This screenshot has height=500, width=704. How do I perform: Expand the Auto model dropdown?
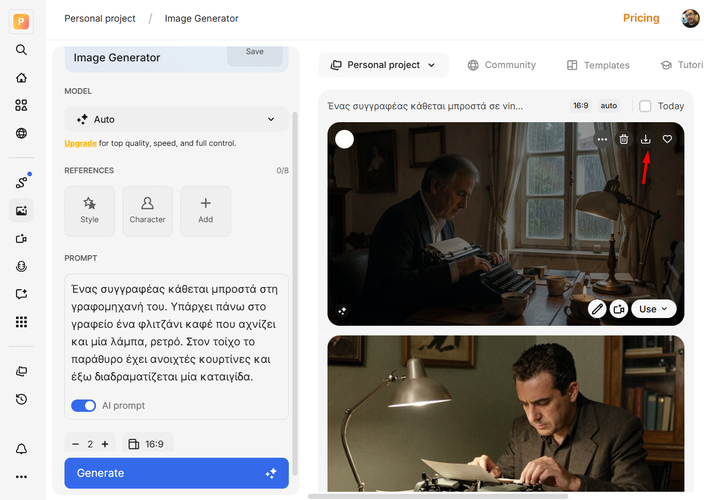(176, 120)
